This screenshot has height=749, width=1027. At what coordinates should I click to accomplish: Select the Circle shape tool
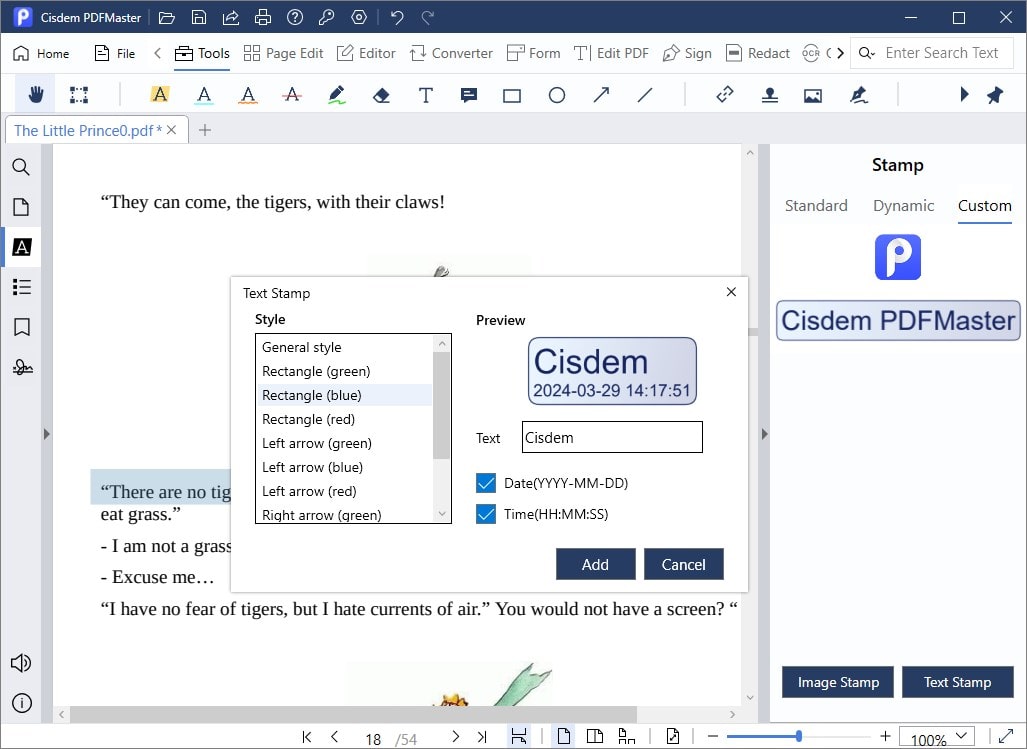(557, 96)
